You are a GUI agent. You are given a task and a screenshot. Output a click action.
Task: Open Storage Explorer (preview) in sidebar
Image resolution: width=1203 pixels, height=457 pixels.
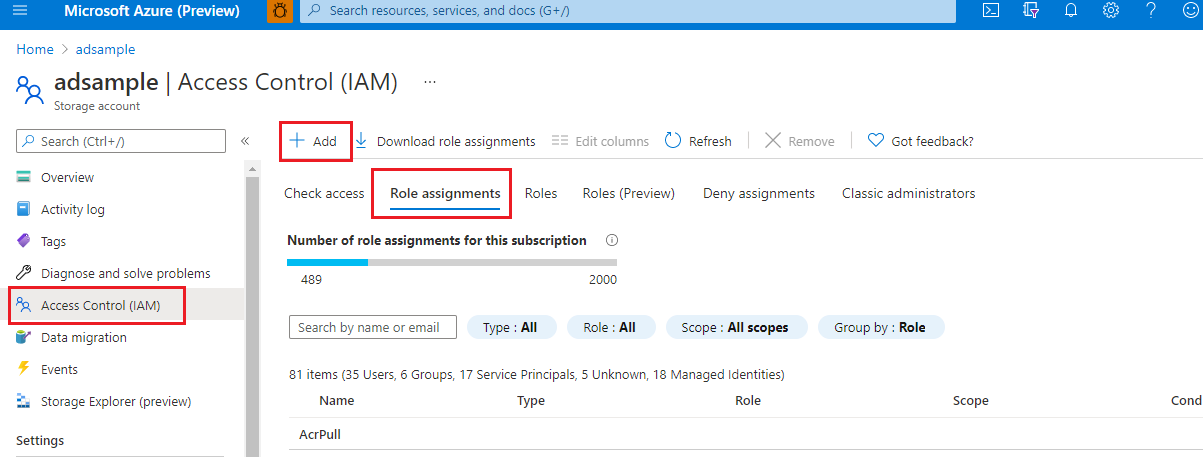[x=115, y=401]
